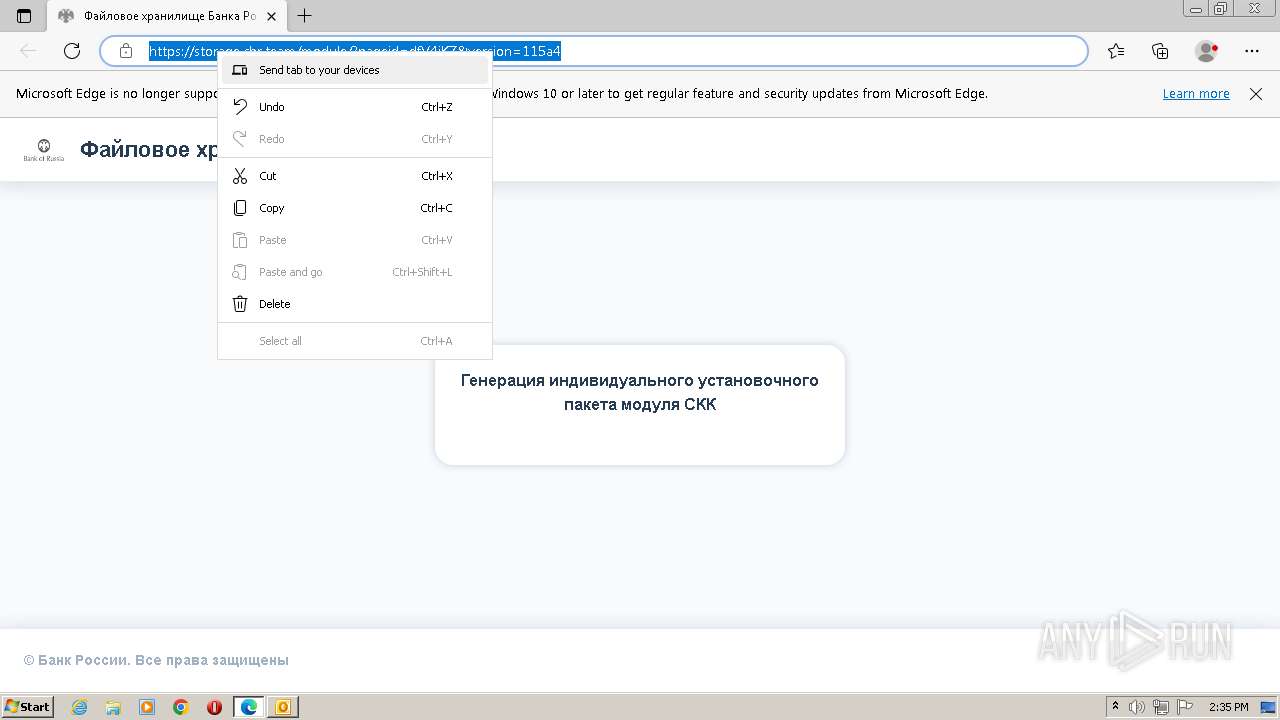Open a new tab with plus button
The width and height of the screenshot is (1280, 720).
pos(305,16)
